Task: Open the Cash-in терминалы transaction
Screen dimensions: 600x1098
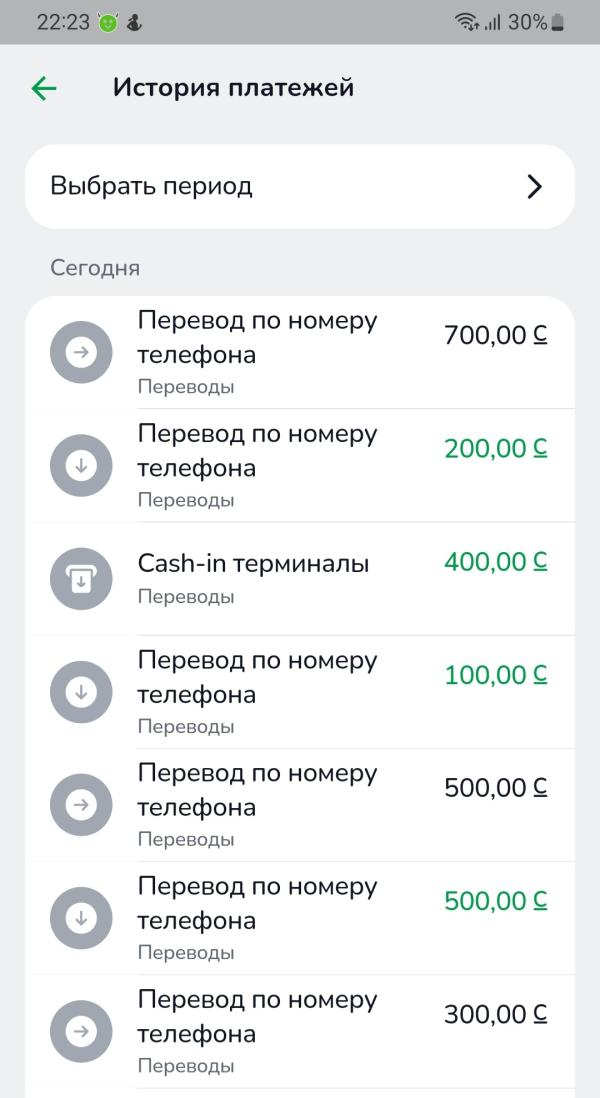Action: tap(300, 579)
